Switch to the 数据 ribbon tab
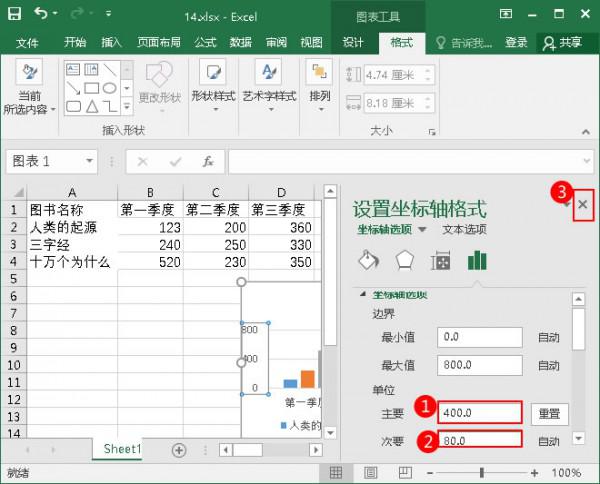This screenshot has width=600, height=484. [x=241, y=42]
